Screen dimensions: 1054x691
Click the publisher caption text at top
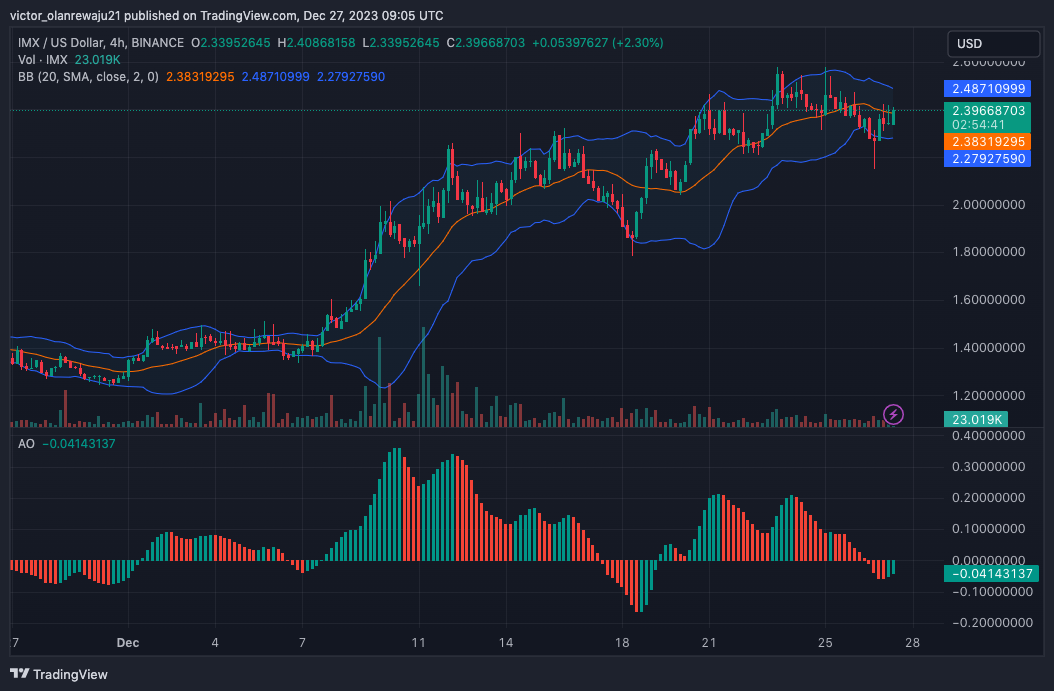tap(227, 15)
